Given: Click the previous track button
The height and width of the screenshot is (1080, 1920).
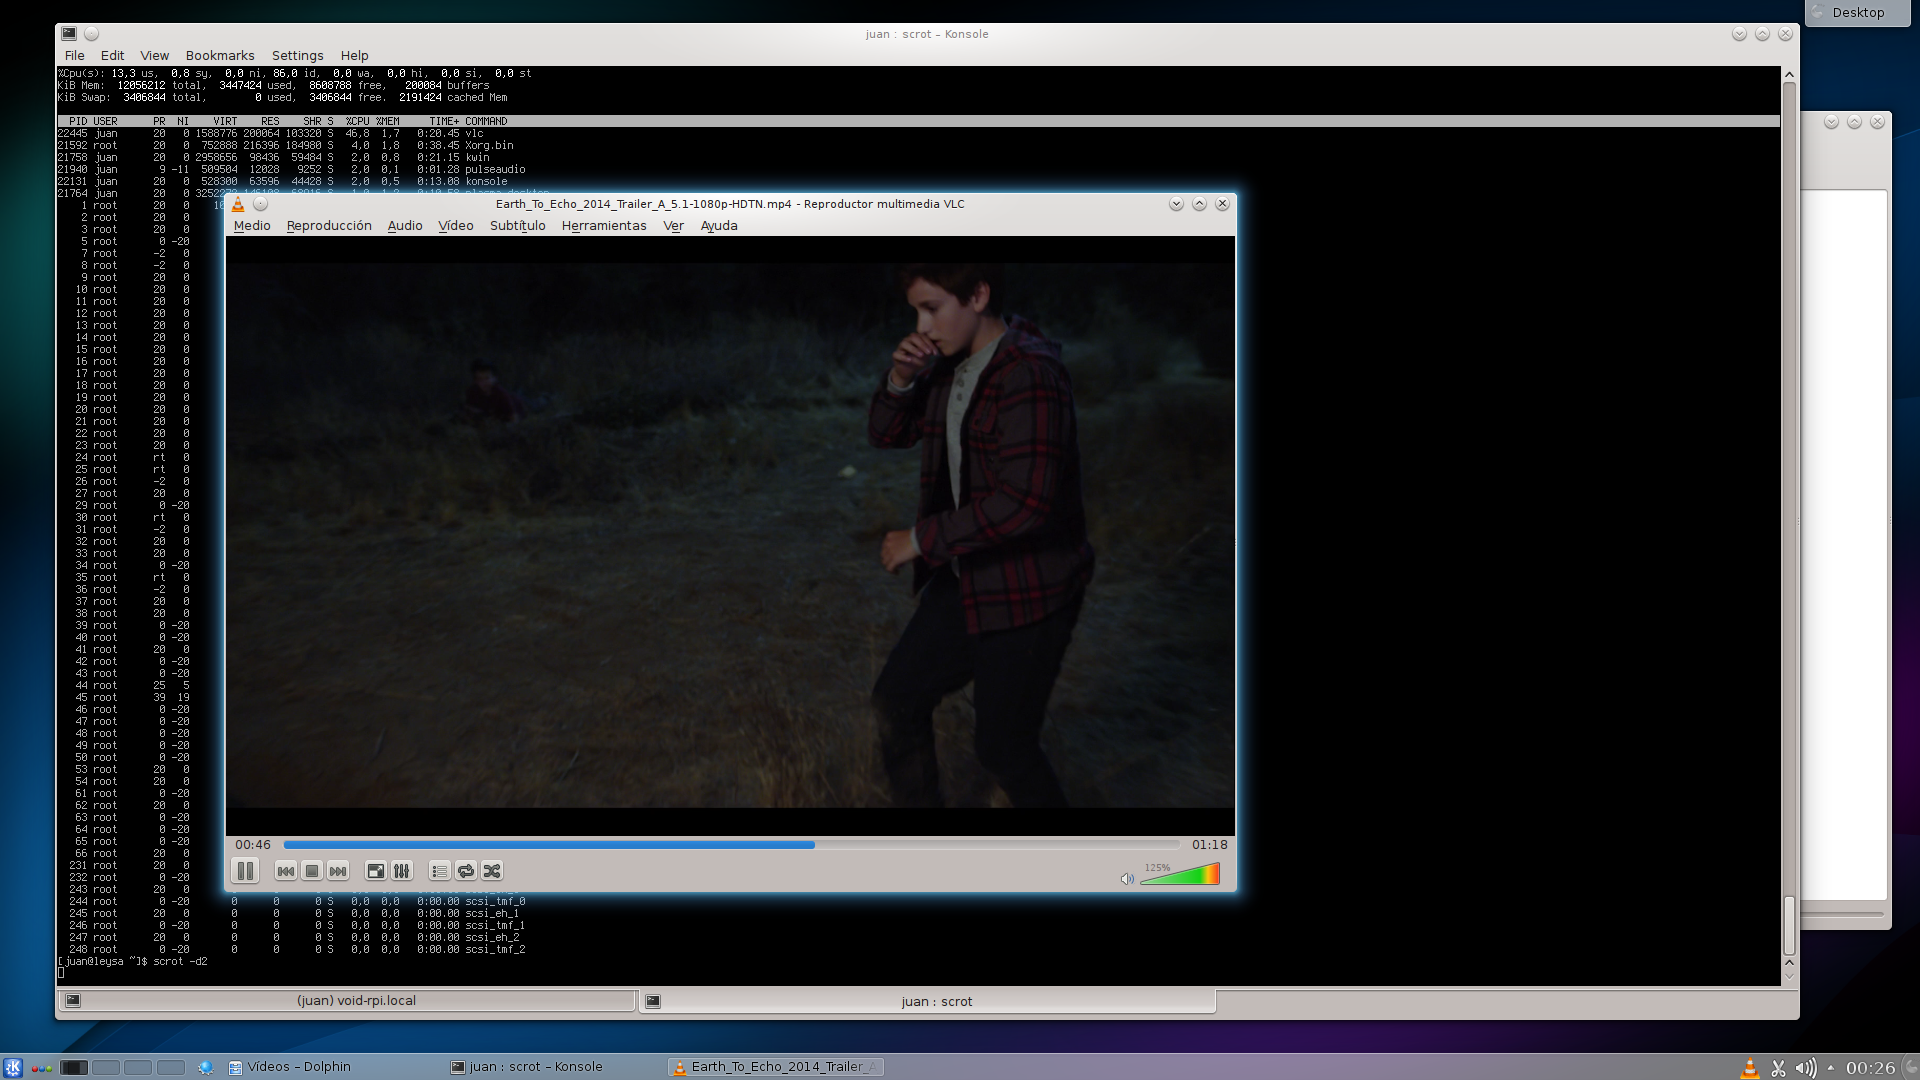Looking at the screenshot, I should click(286, 871).
